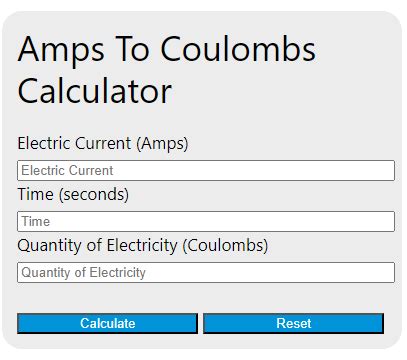Click the Calculate button
Screen dimensions: 407x360
click(107, 323)
